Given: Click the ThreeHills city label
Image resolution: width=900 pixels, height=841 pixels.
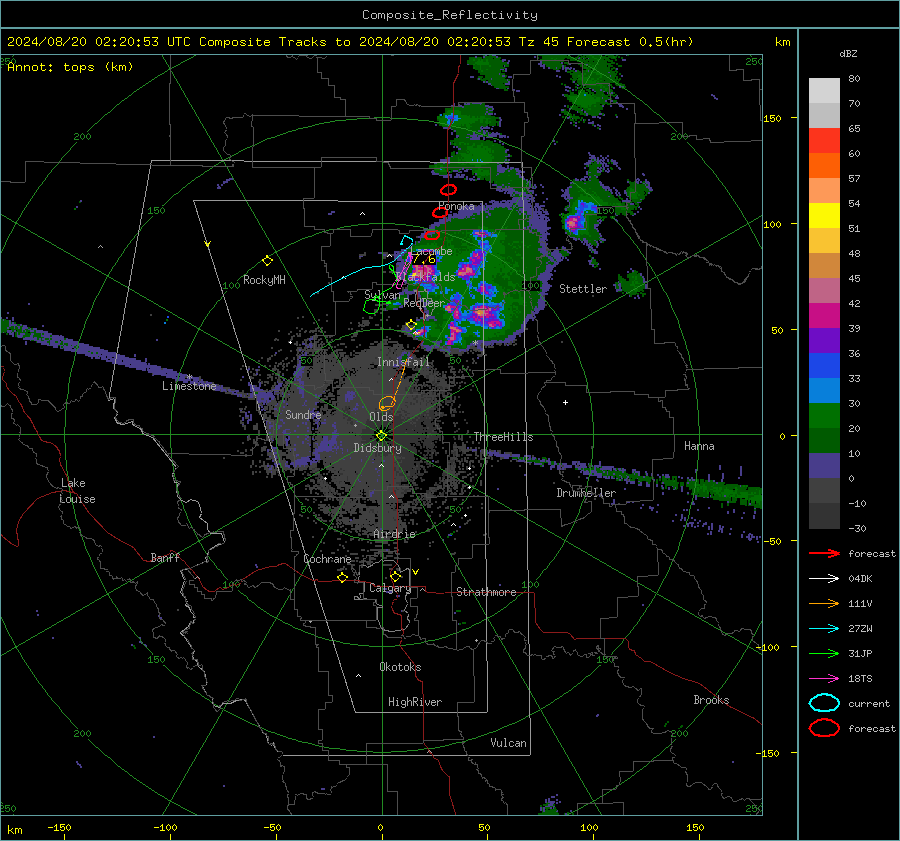Looking at the screenshot, I should [x=503, y=437].
